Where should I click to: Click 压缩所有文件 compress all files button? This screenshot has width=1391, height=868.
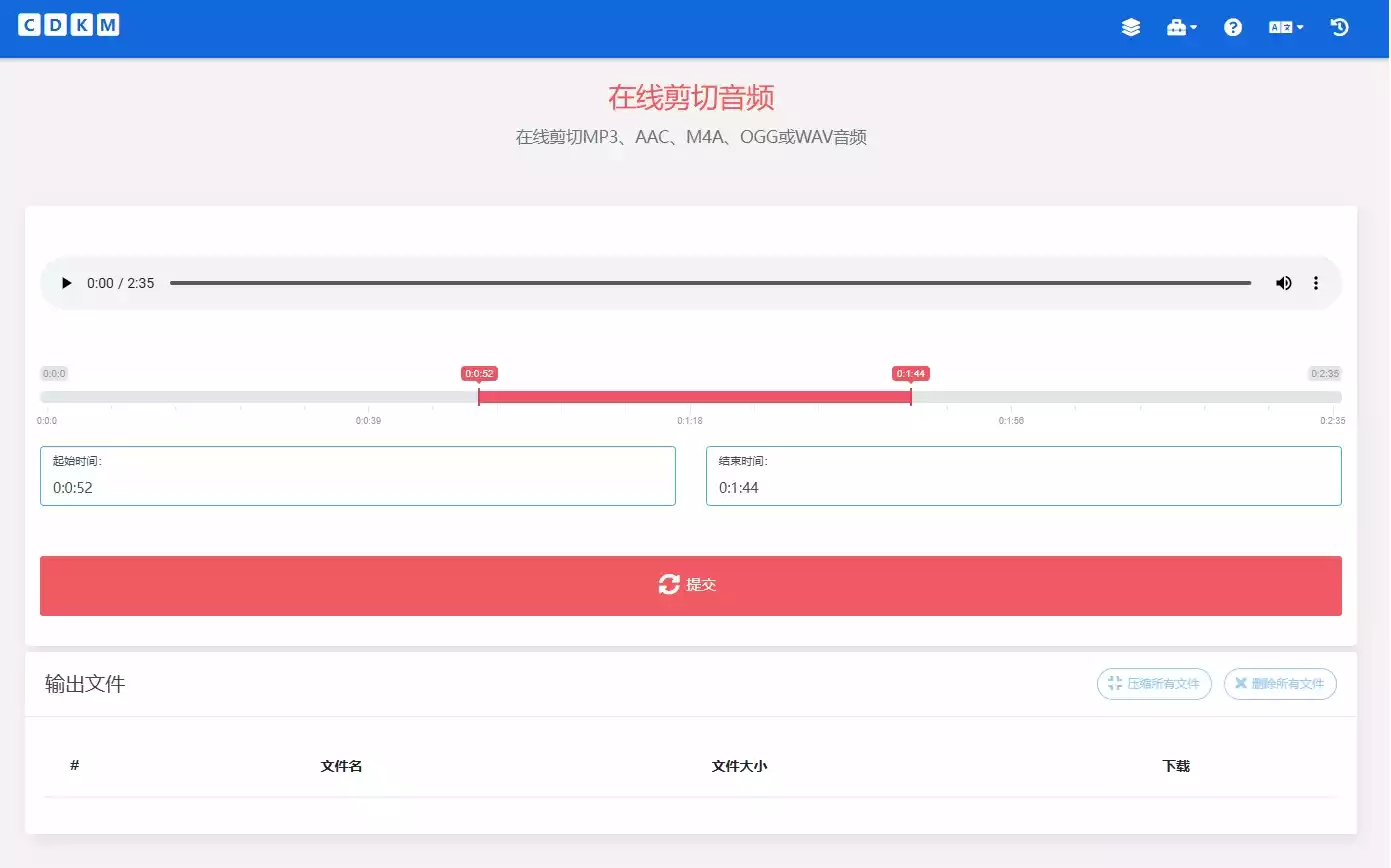[1154, 684]
